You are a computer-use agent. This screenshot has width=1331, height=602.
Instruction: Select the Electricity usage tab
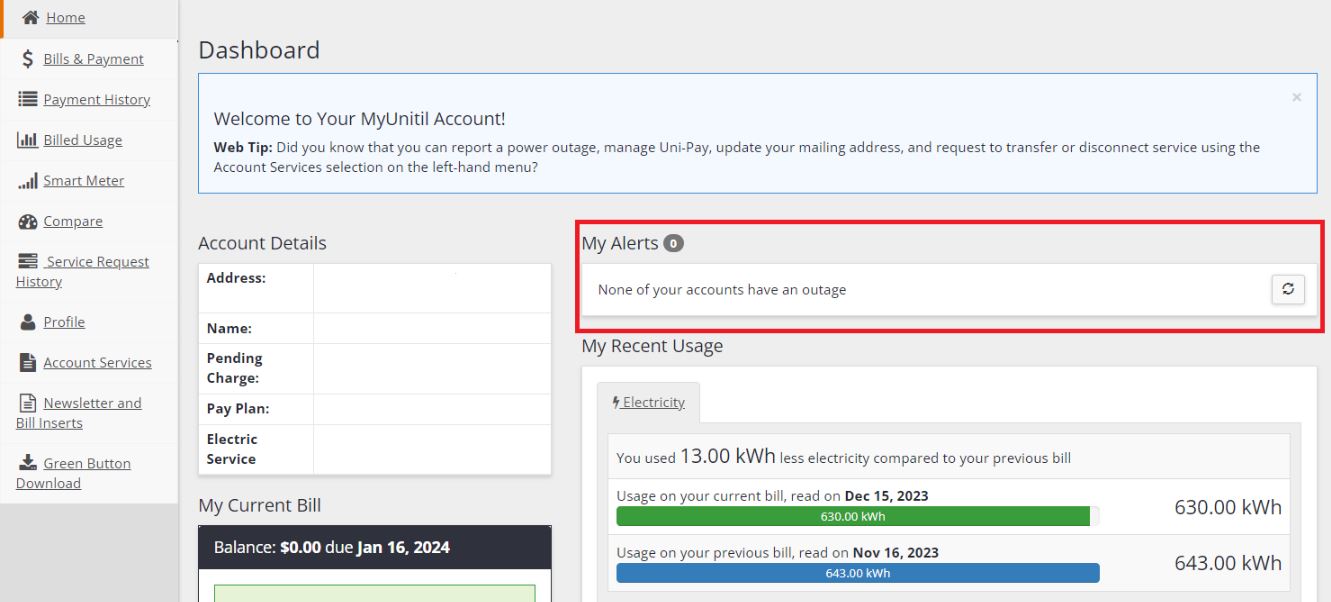tap(648, 402)
